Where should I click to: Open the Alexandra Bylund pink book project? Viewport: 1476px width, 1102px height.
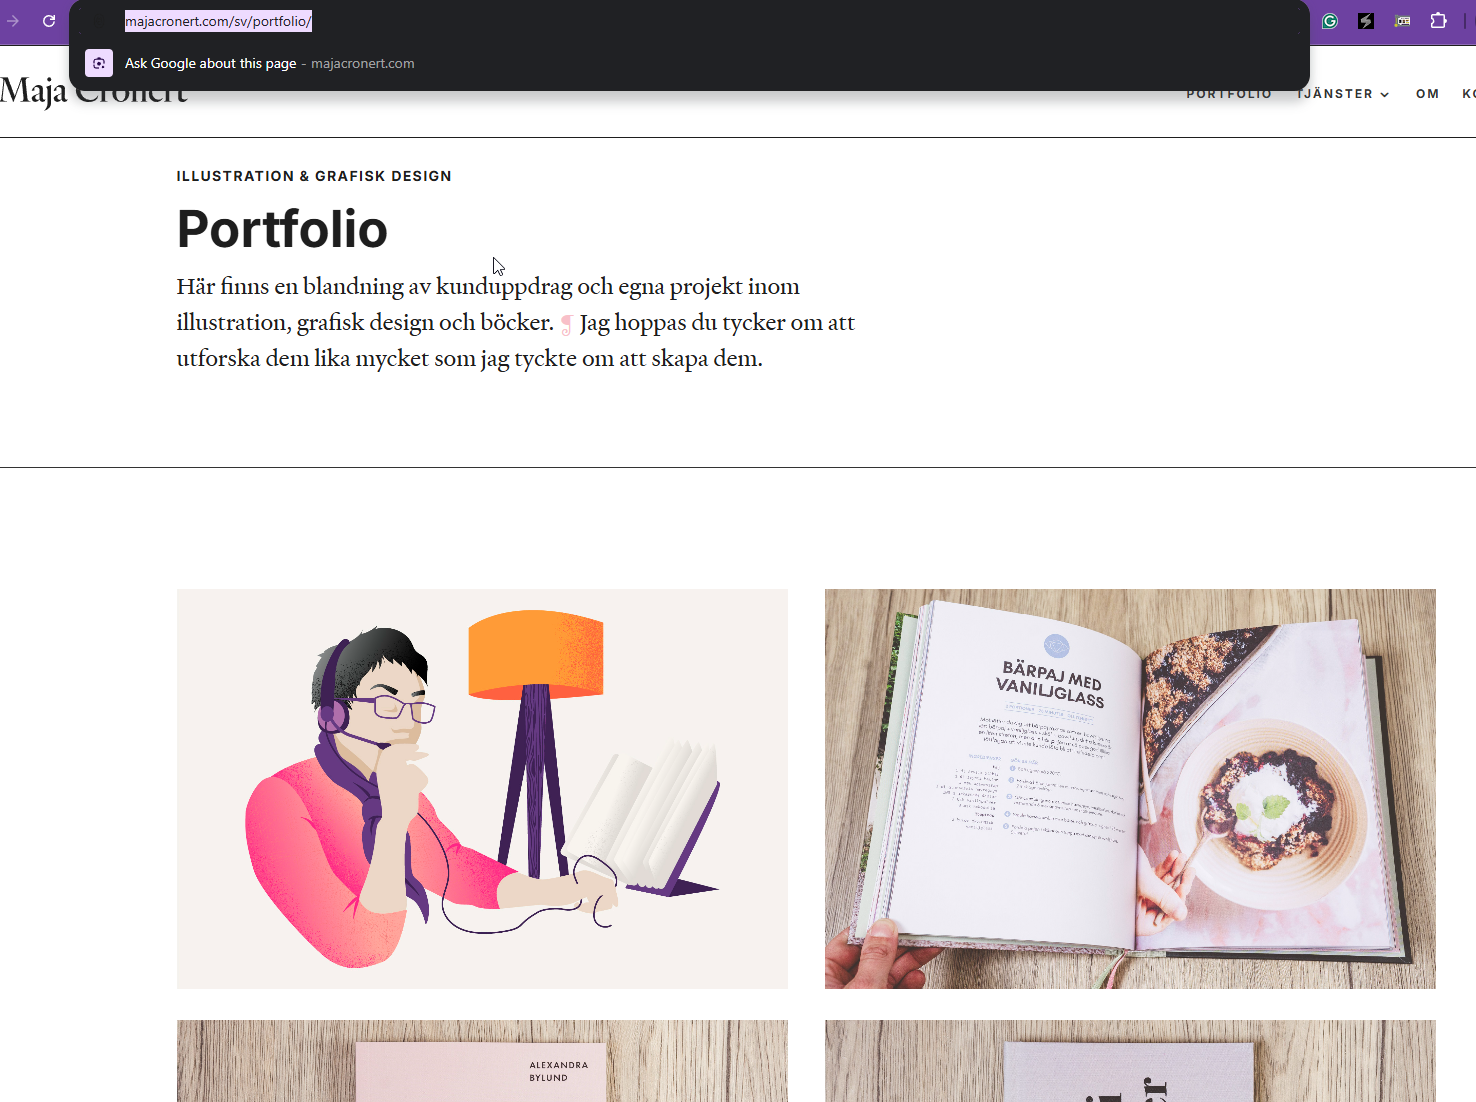click(x=482, y=1061)
